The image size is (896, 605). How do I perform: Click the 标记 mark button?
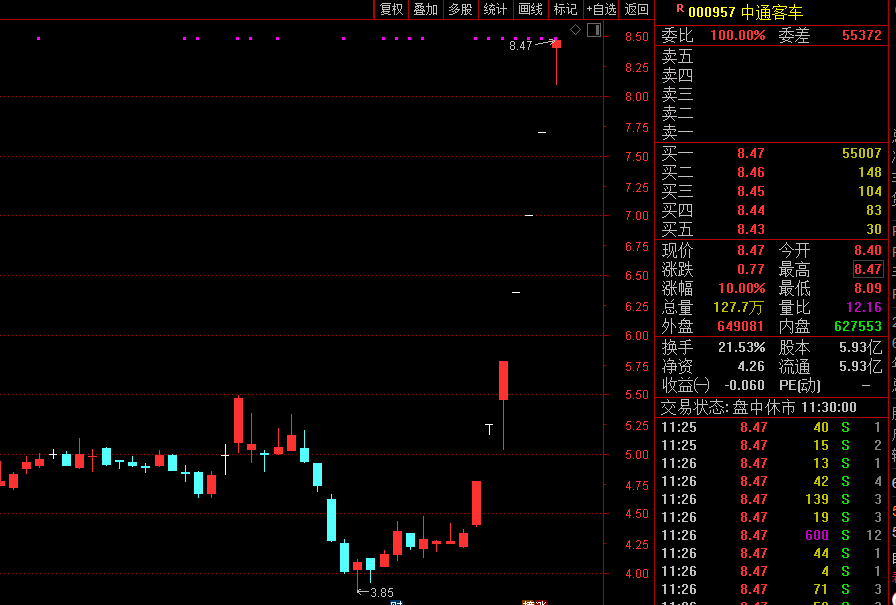(565, 10)
